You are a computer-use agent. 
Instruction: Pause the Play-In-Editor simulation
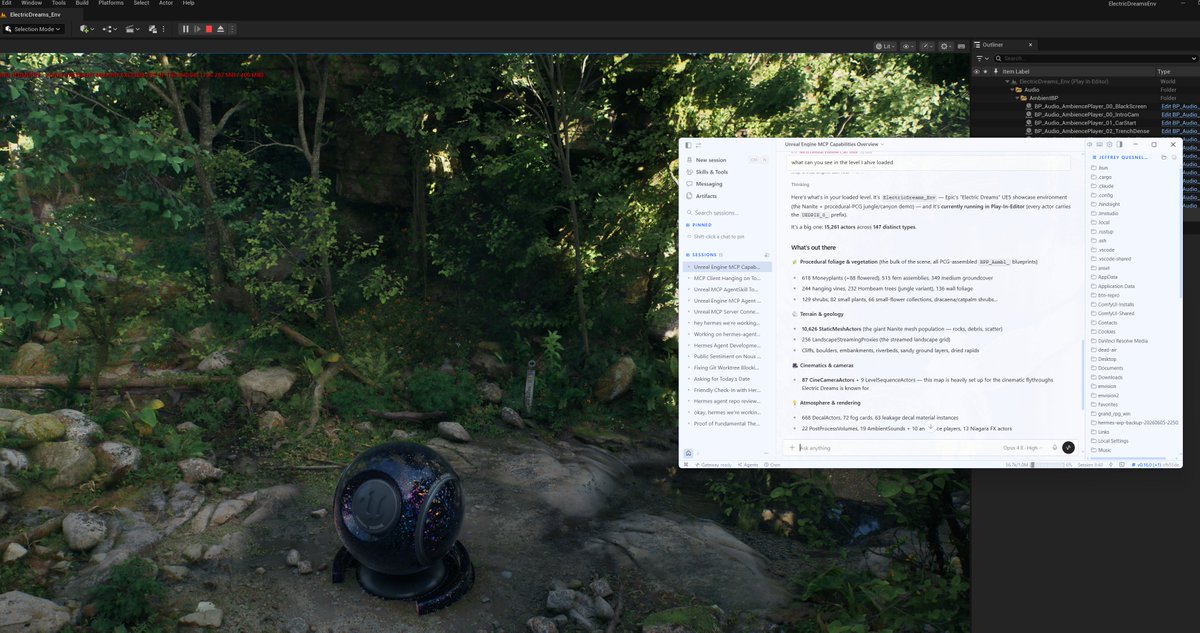[185, 29]
